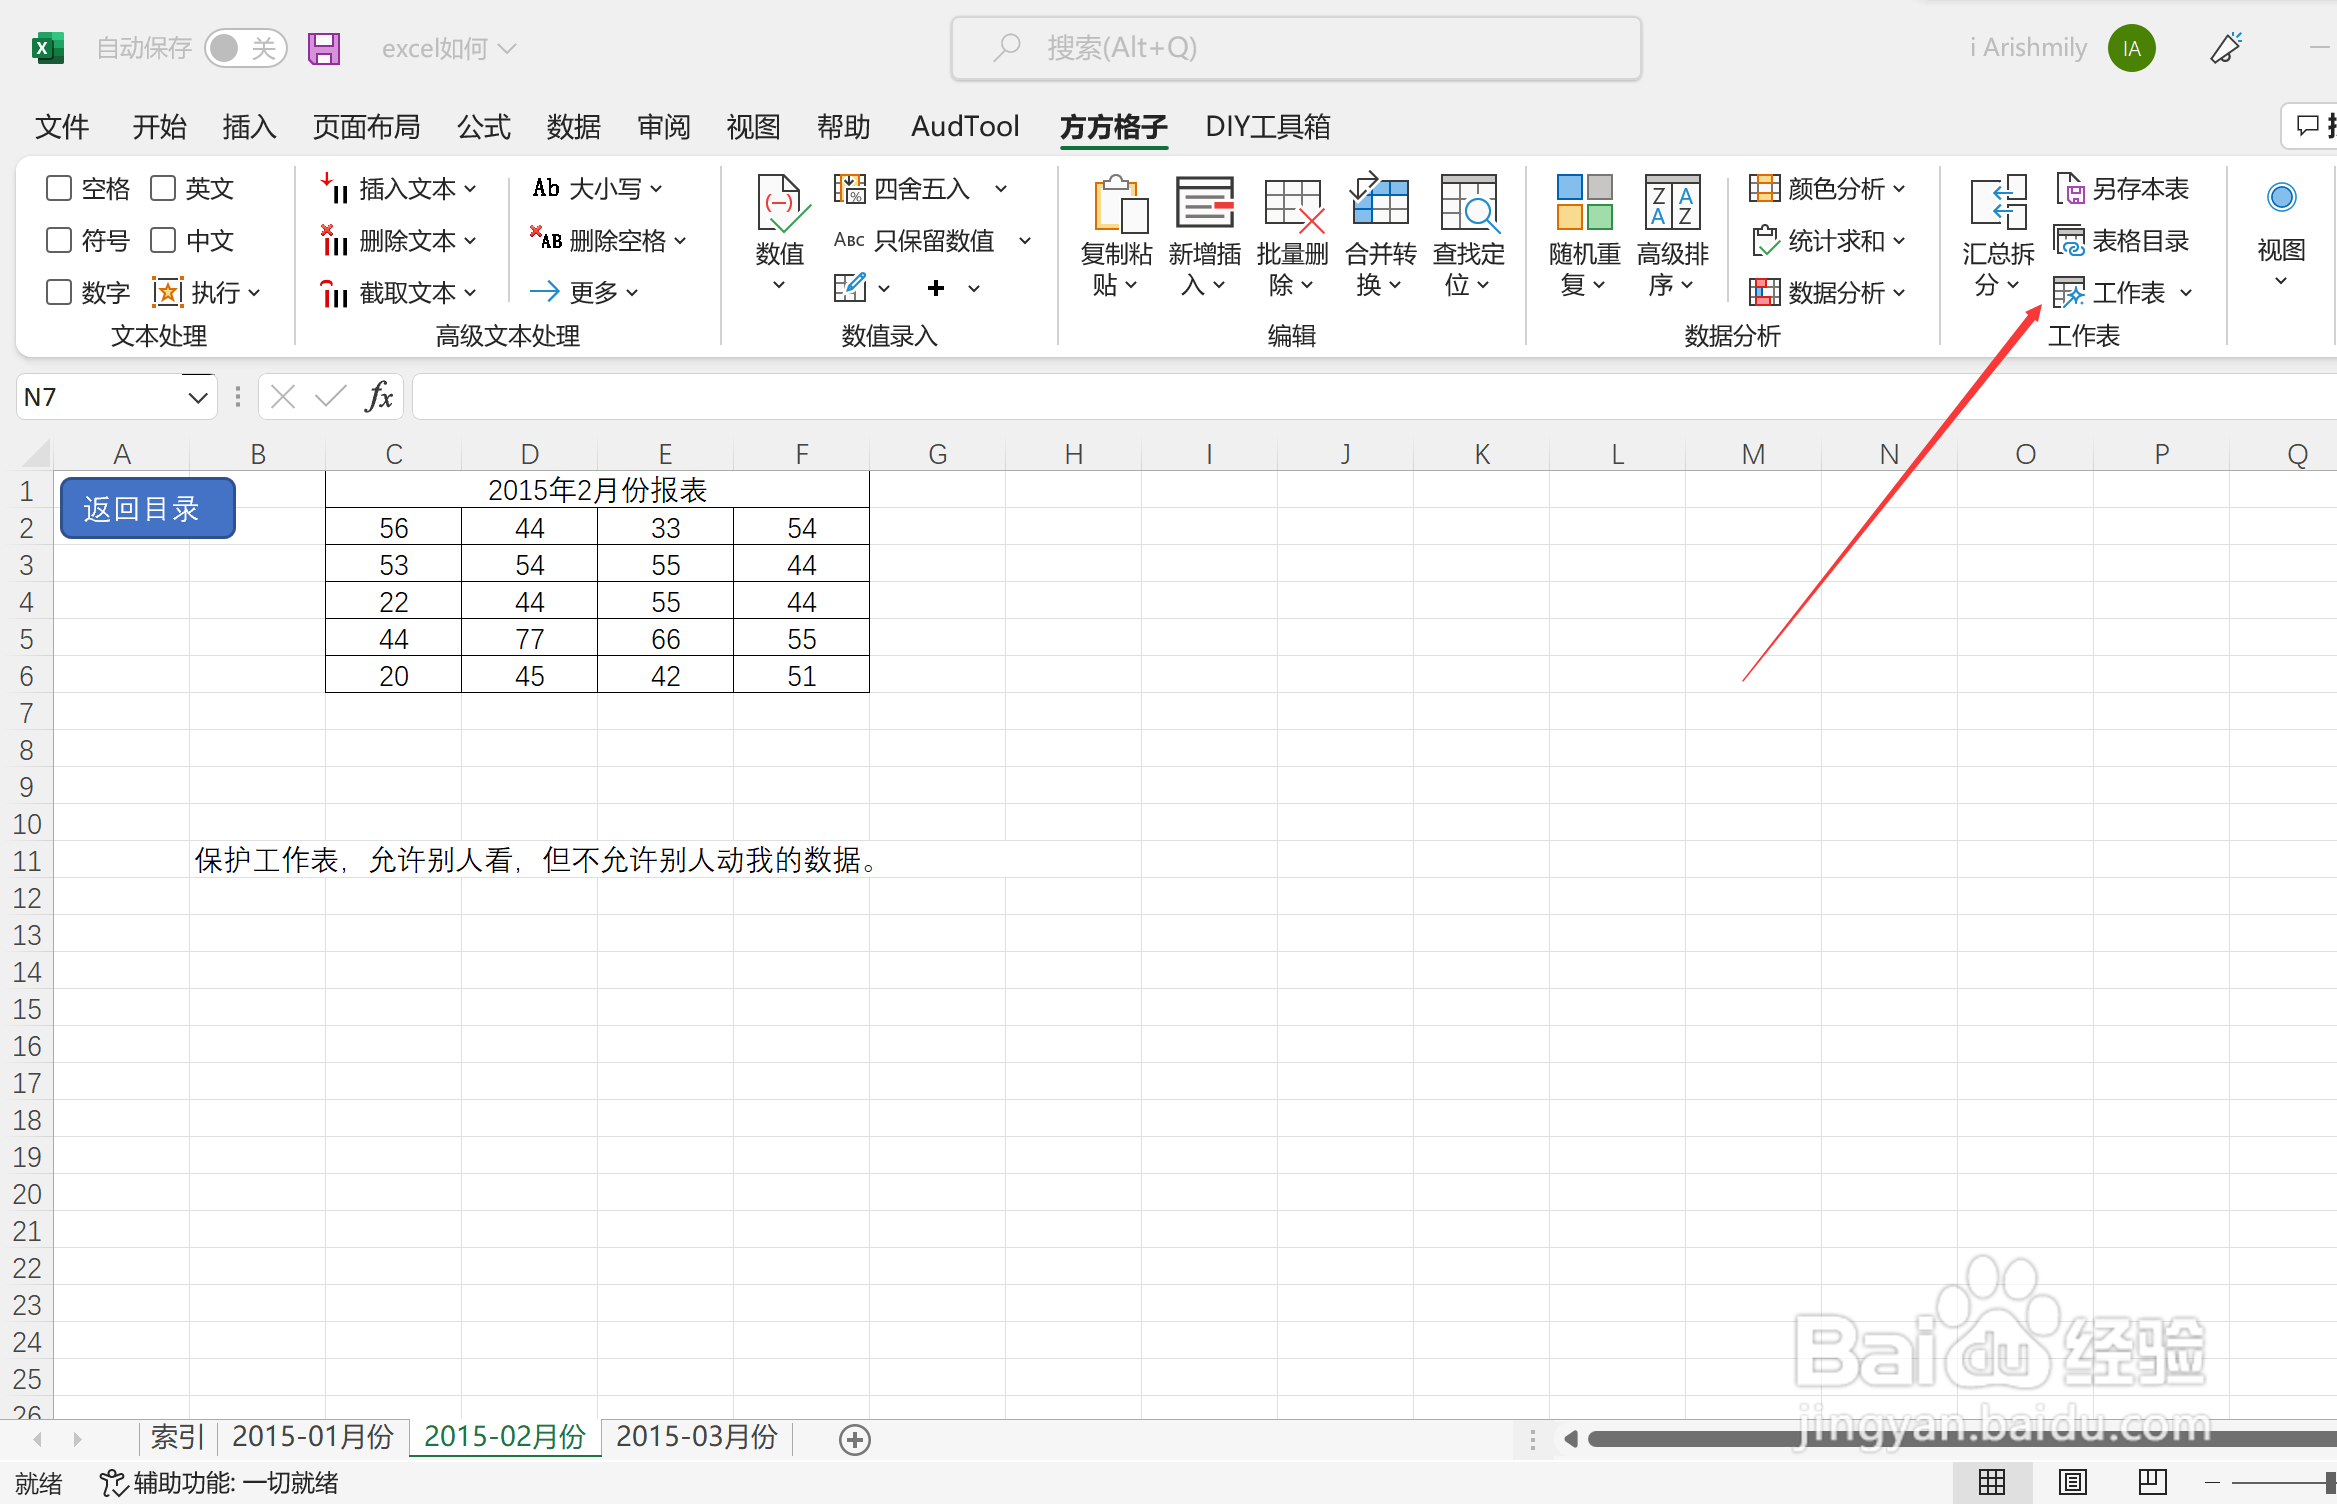Open the 合并转换 tool

tap(1380, 203)
